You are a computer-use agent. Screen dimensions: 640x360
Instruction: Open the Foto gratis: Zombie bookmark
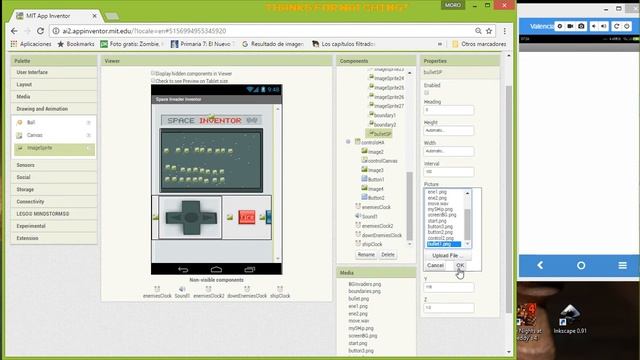click(132, 44)
